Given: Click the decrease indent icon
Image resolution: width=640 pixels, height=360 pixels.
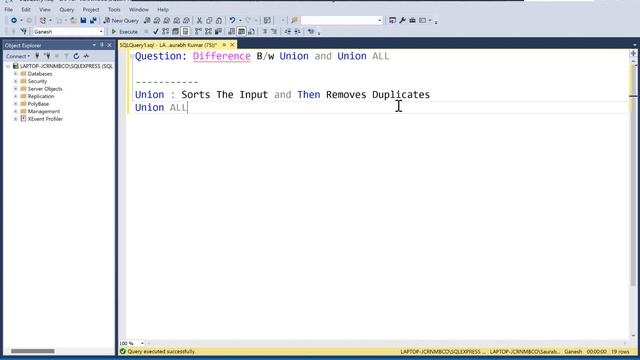Looking at the screenshot, I should point(288,31).
